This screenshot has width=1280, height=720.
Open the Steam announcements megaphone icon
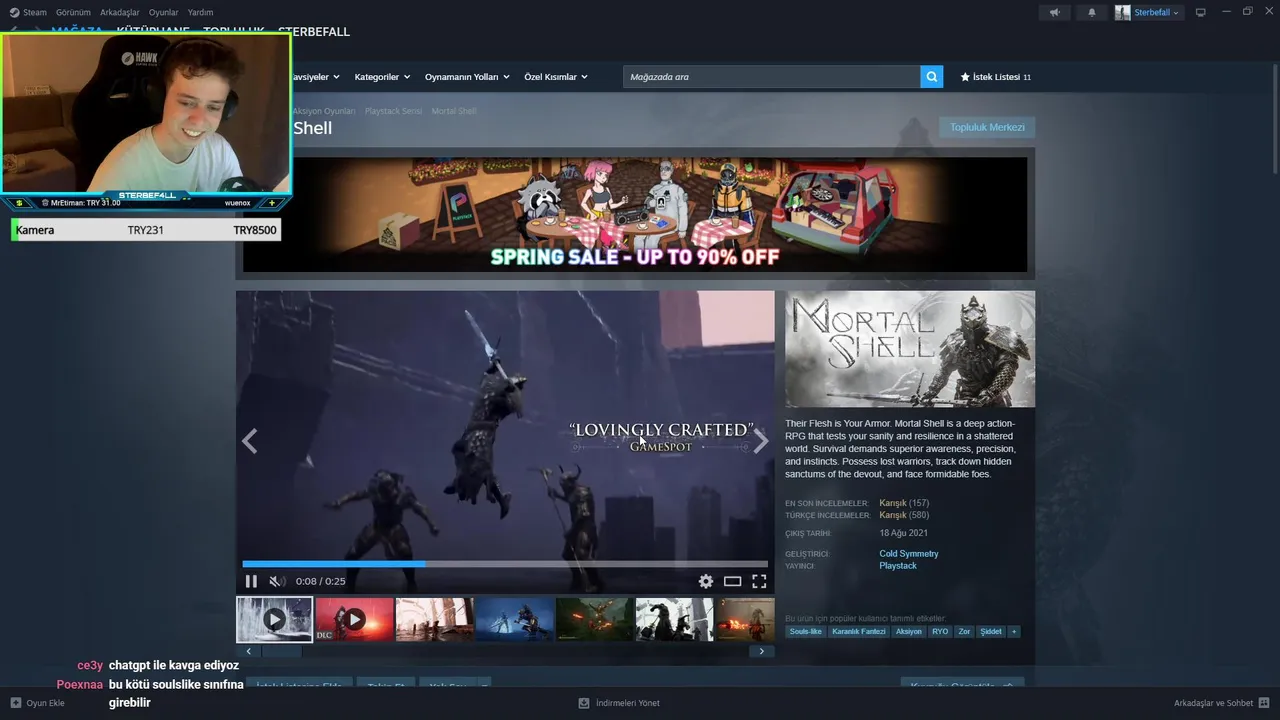tap(1054, 12)
